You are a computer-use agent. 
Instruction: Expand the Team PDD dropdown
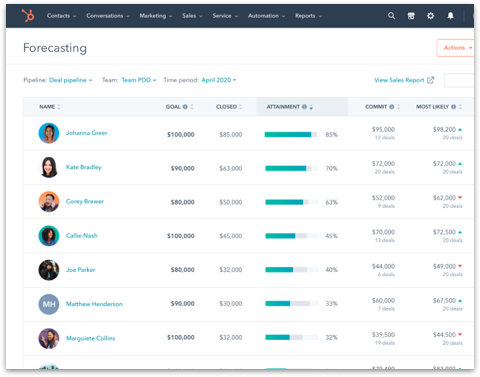139,80
